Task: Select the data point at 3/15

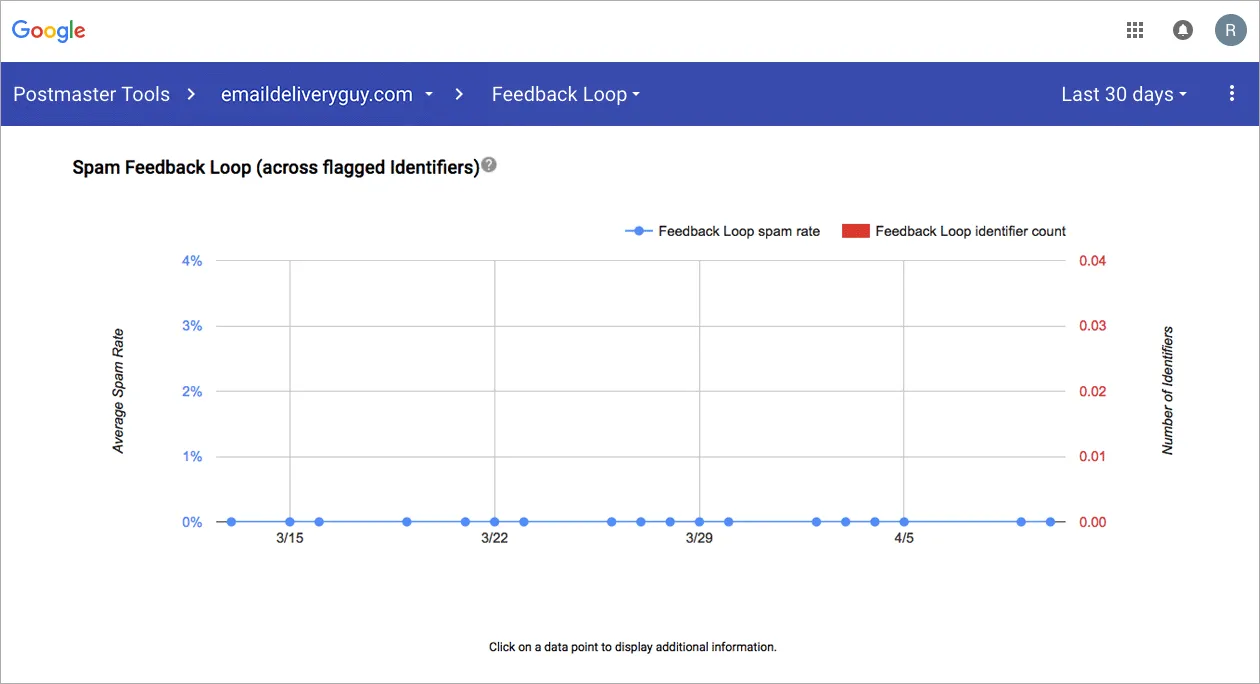Action: (x=290, y=522)
